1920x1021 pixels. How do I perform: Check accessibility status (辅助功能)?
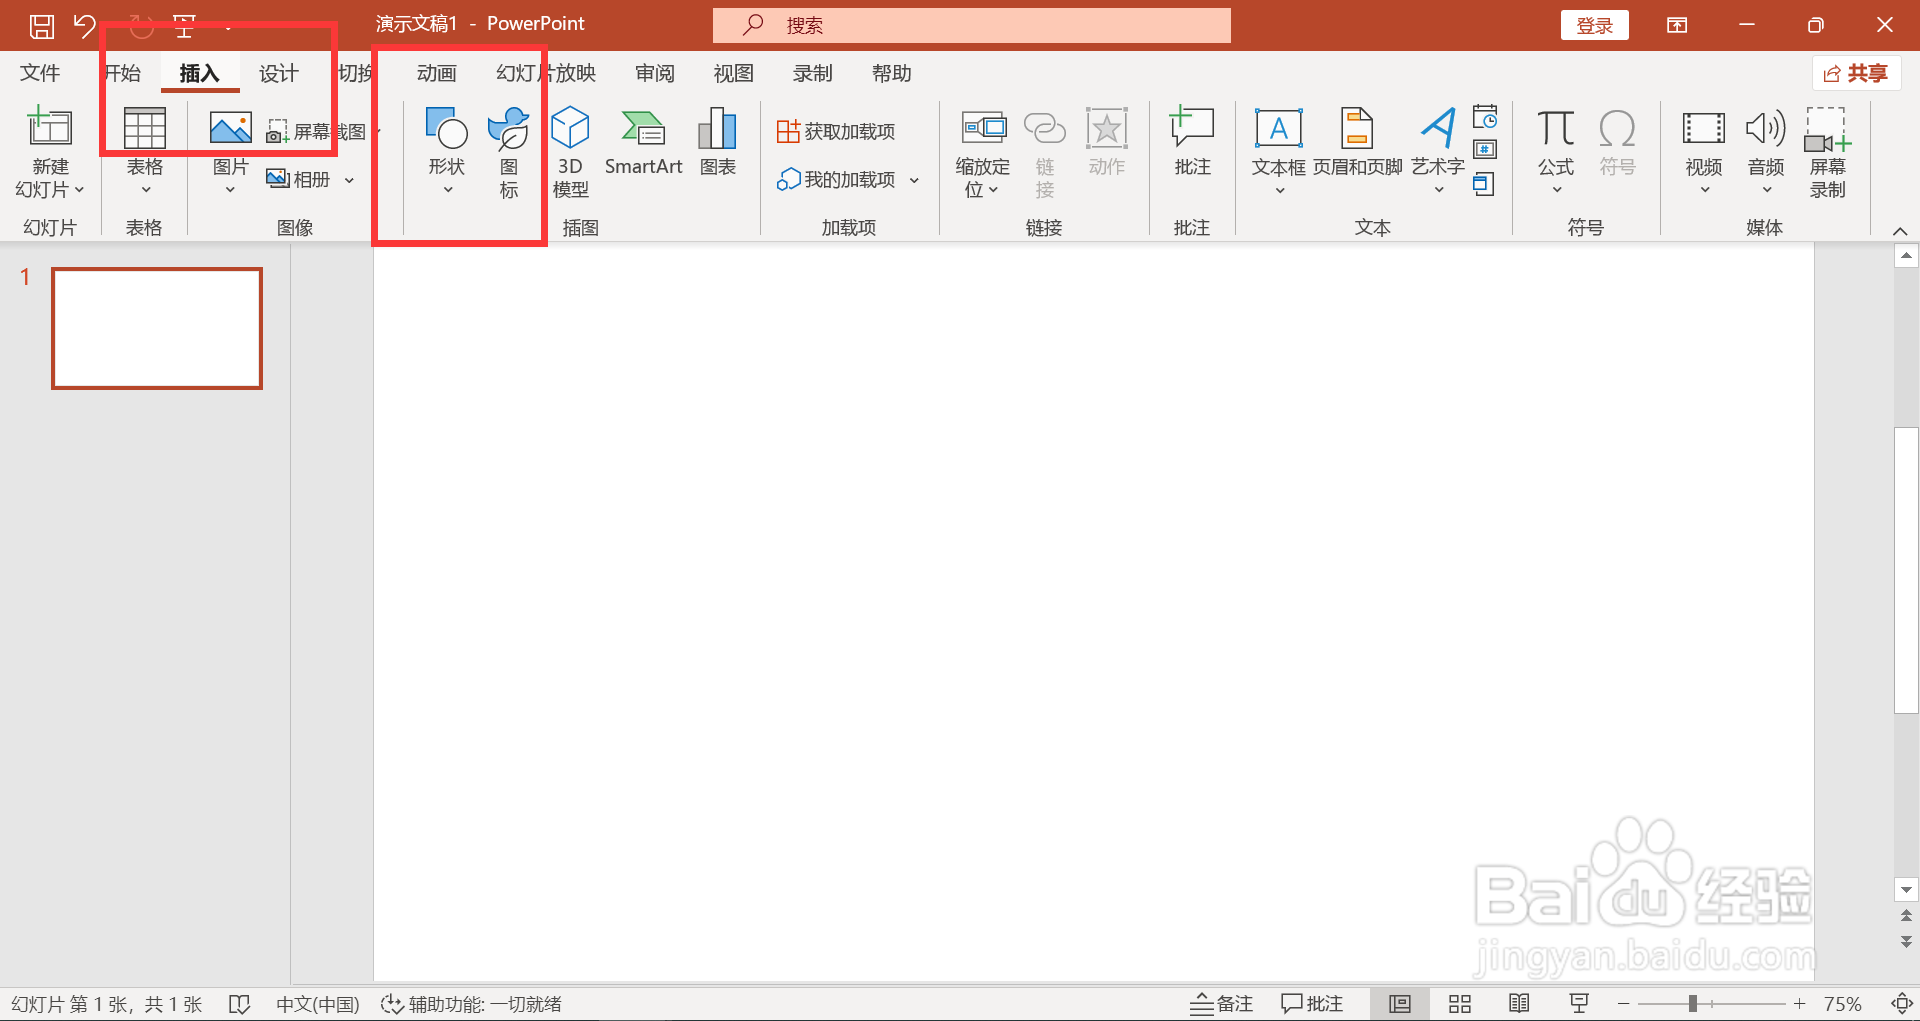click(471, 1004)
